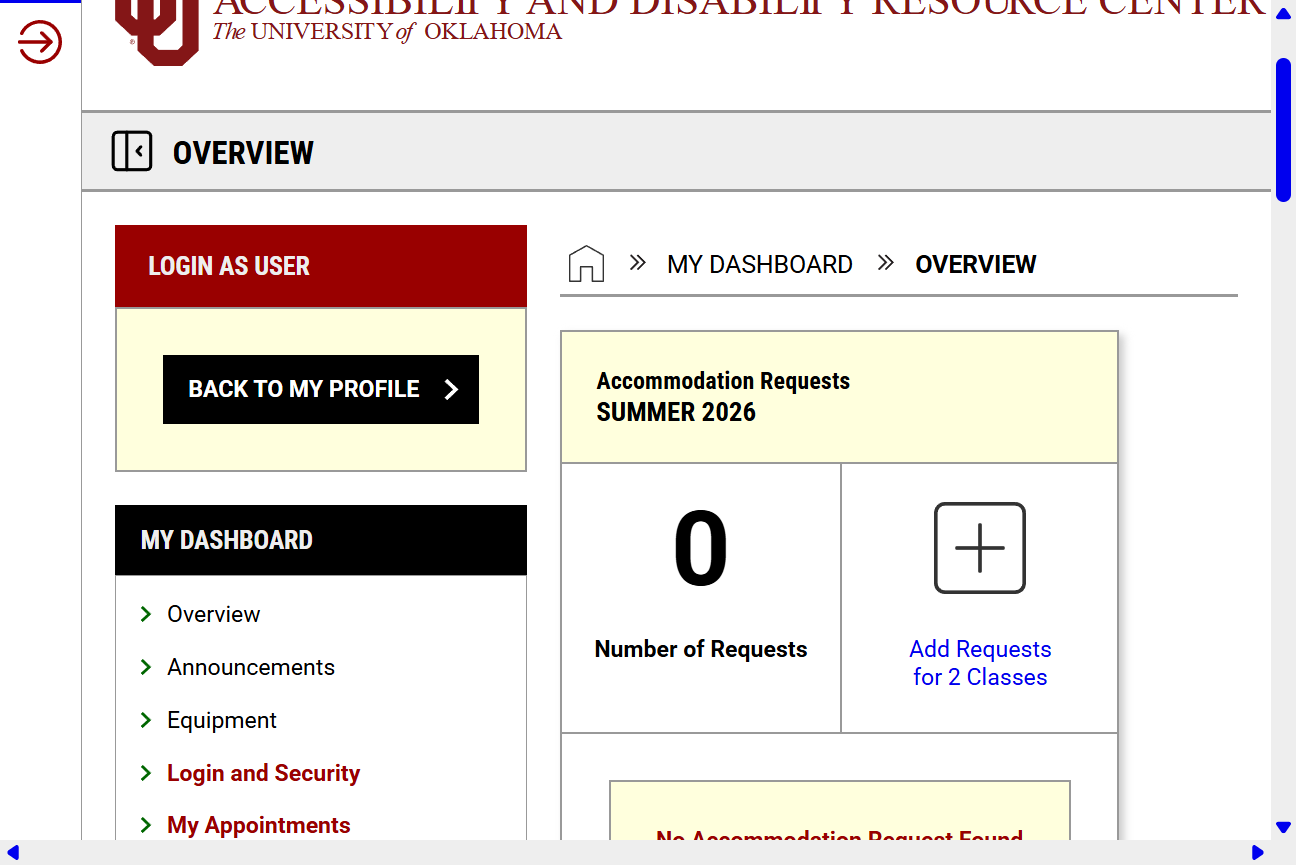This screenshot has width=1296, height=865.
Task: Click the scroll right arrow
Action: tap(1258, 852)
